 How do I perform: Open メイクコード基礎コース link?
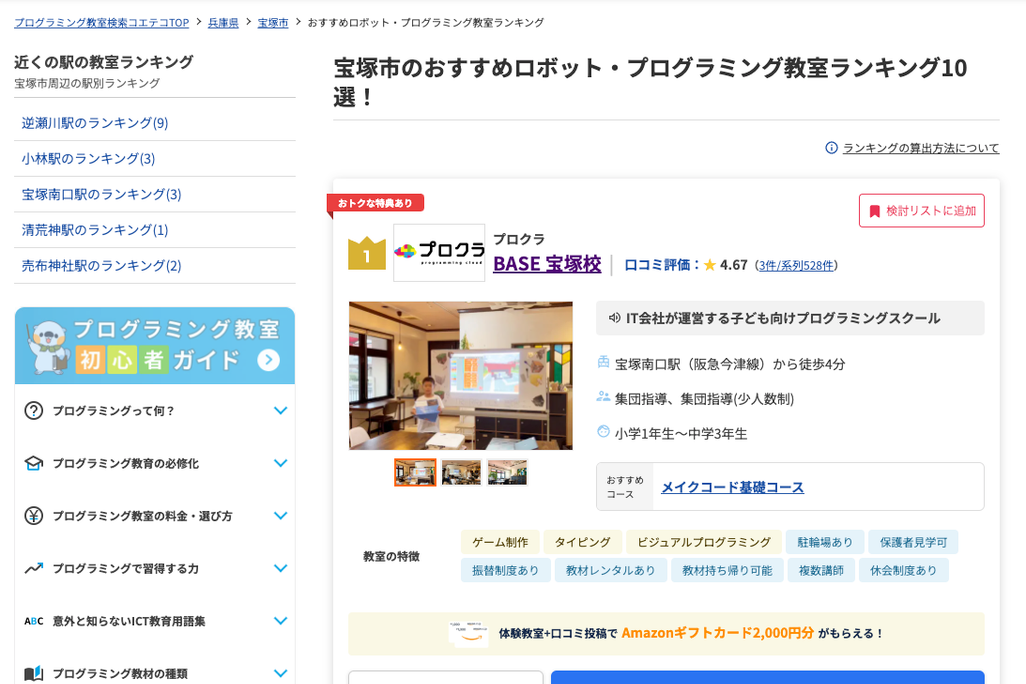[x=732, y=488]
